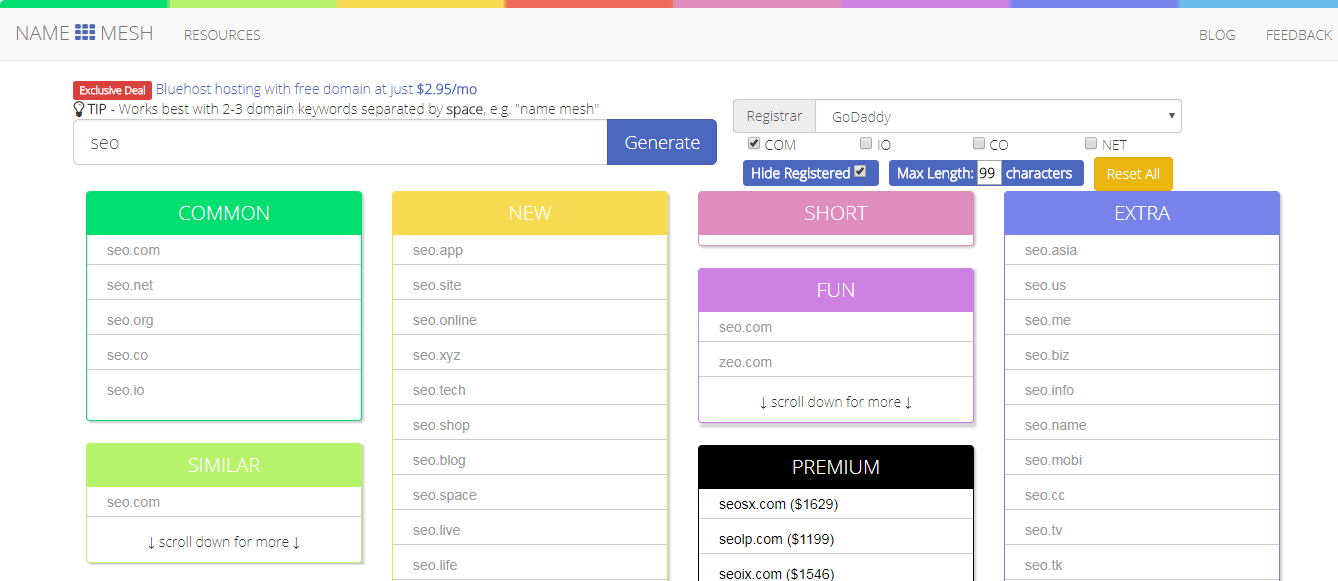Click scroll down for more under SIMILAR

click(224, 542)
